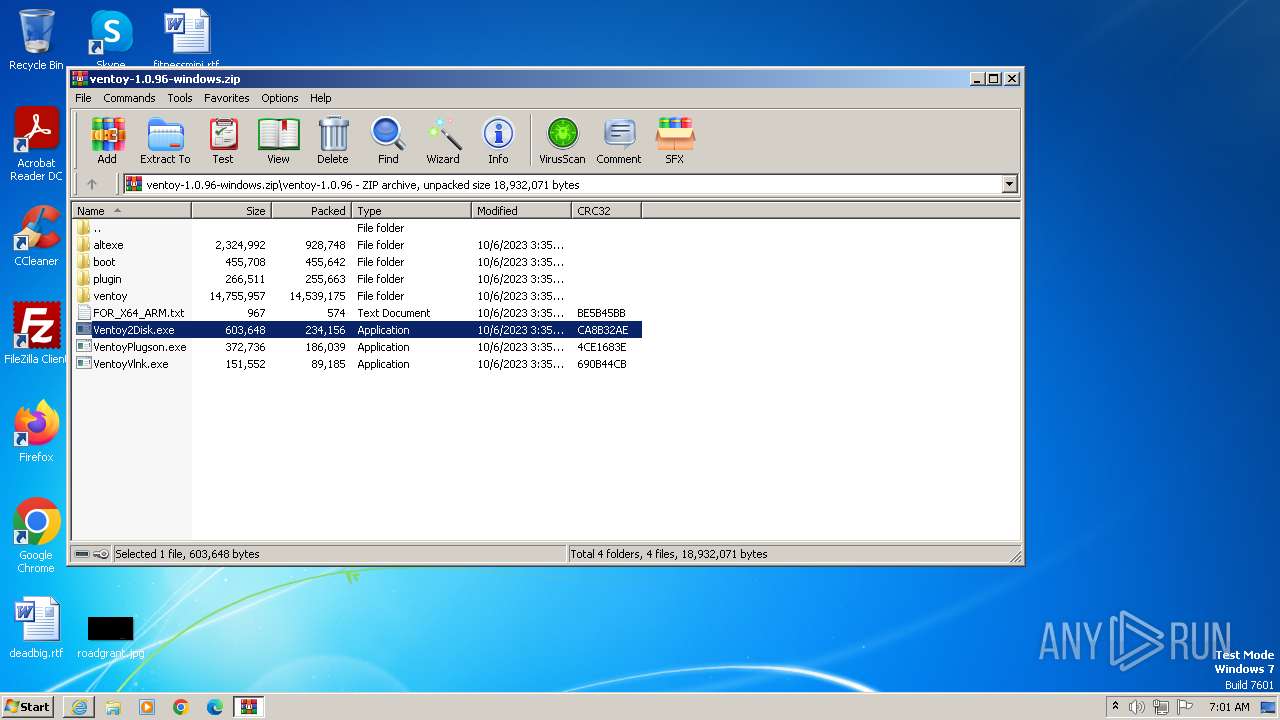1280x720 pixels.
Task: Select the parent '..' folder row
Action: point(357,228)
